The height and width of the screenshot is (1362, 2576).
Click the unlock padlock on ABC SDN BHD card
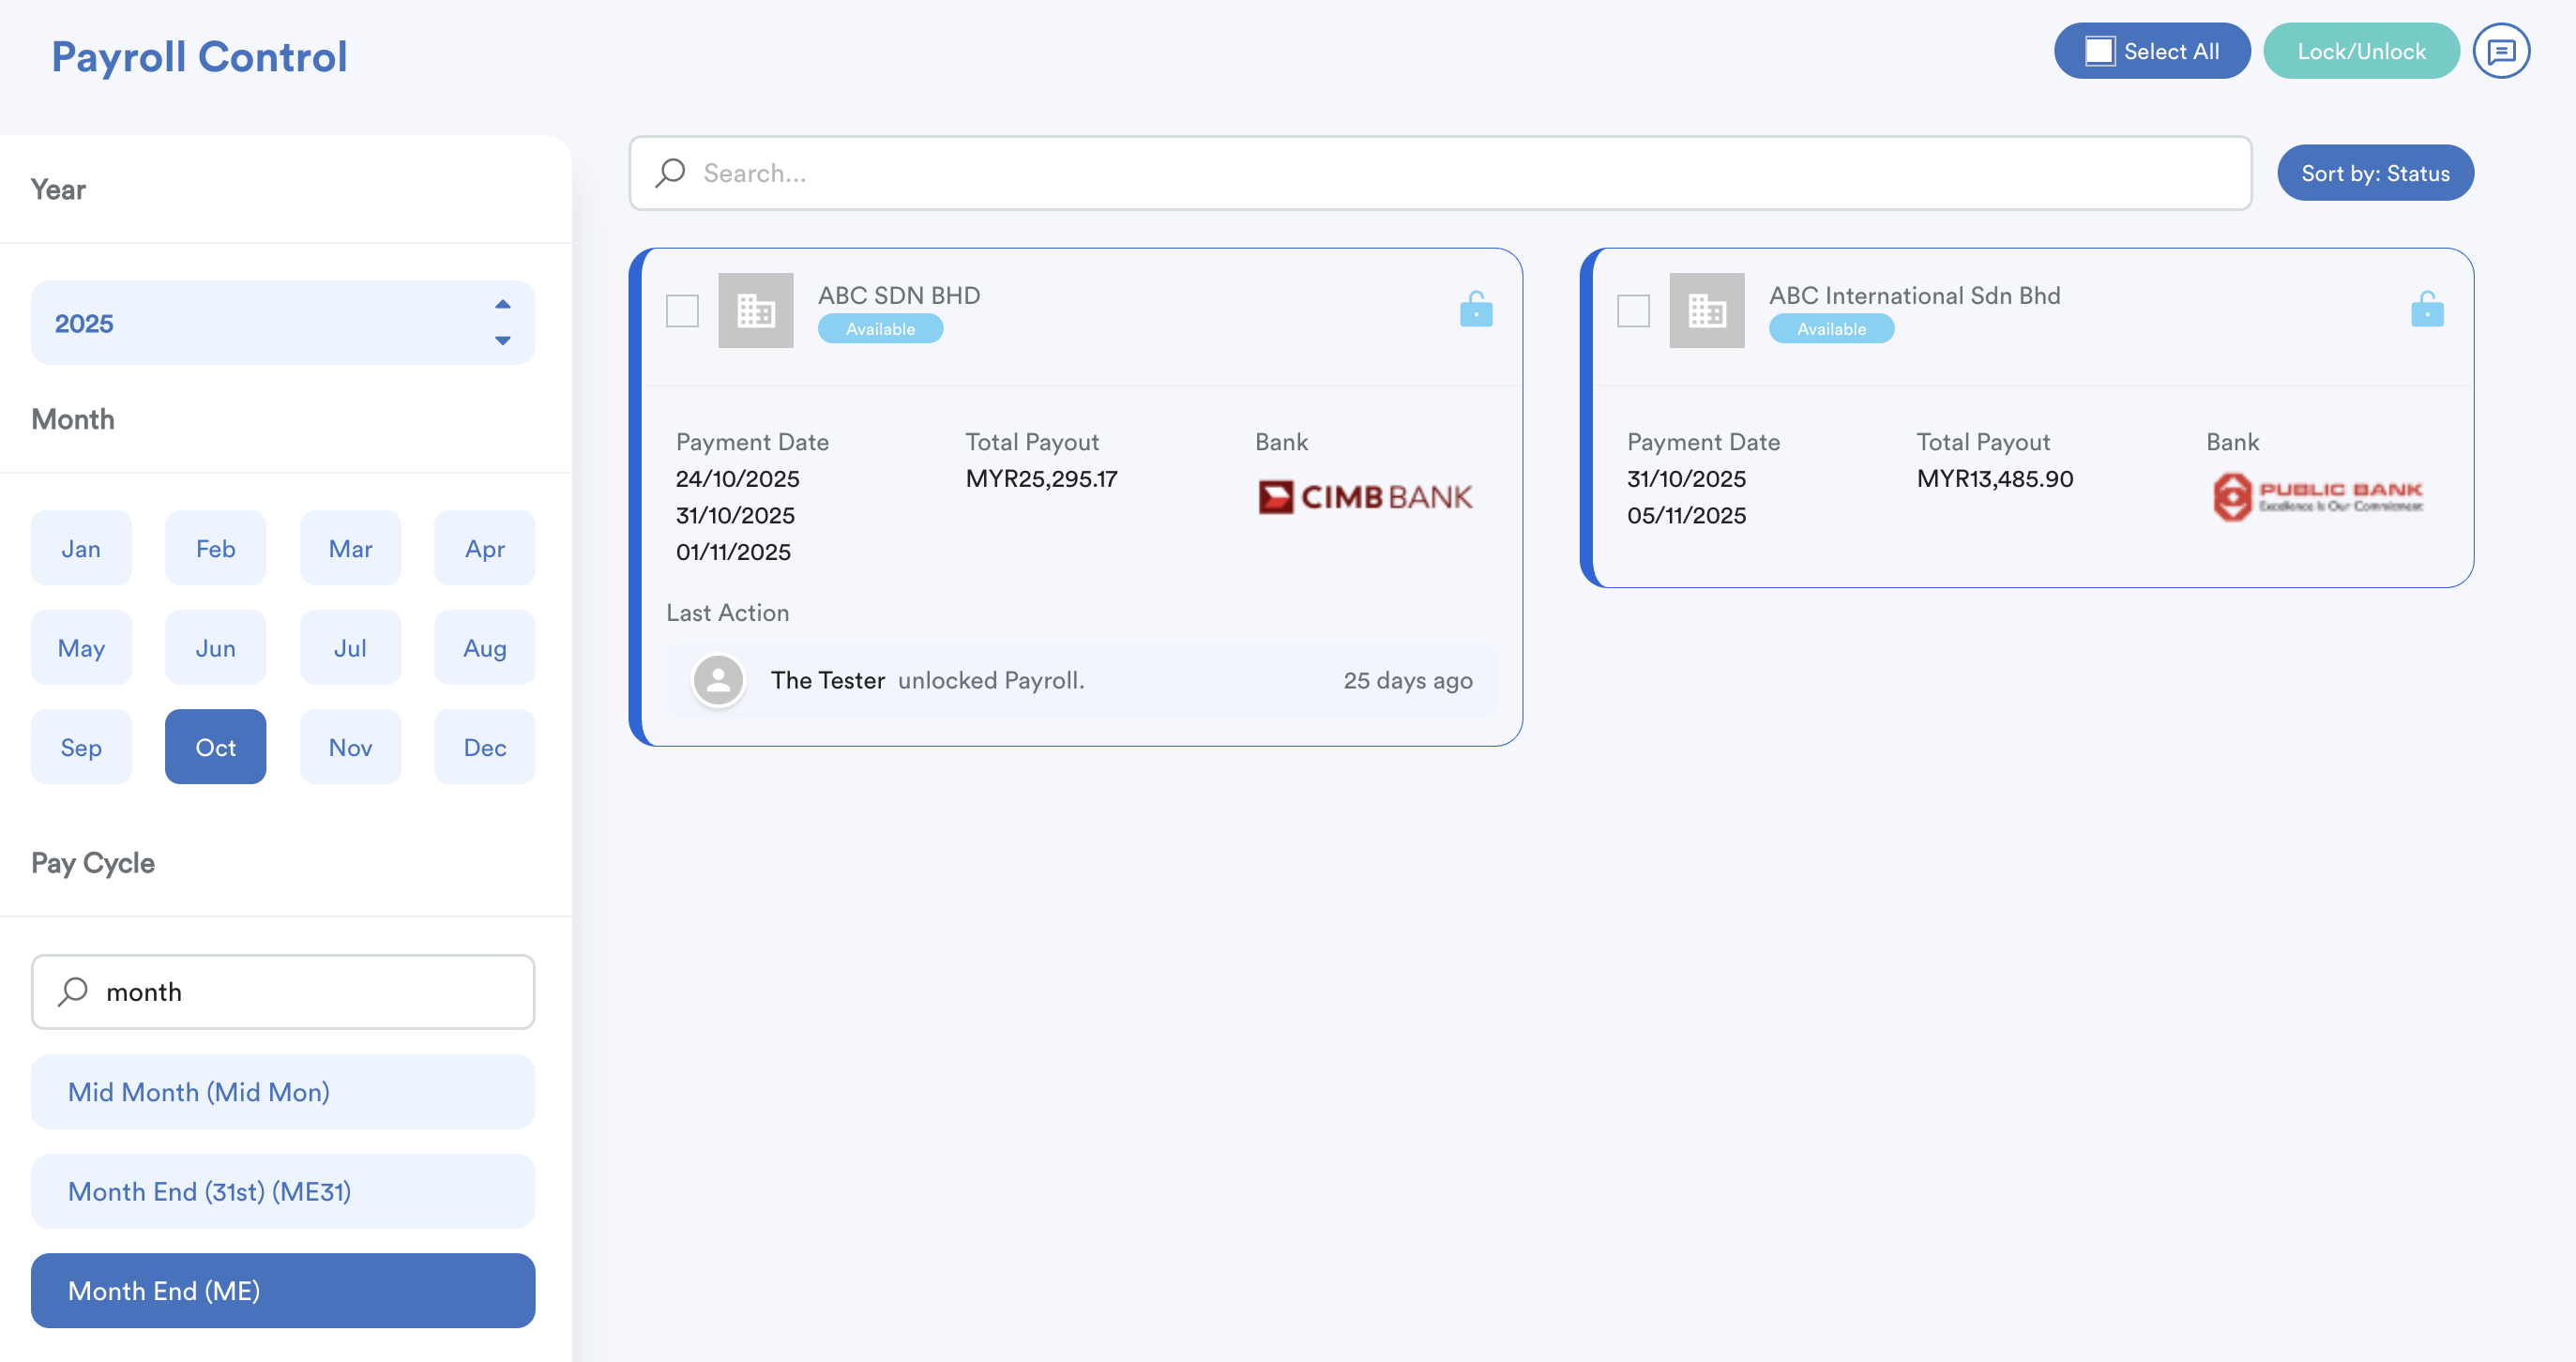point(1475,310)
